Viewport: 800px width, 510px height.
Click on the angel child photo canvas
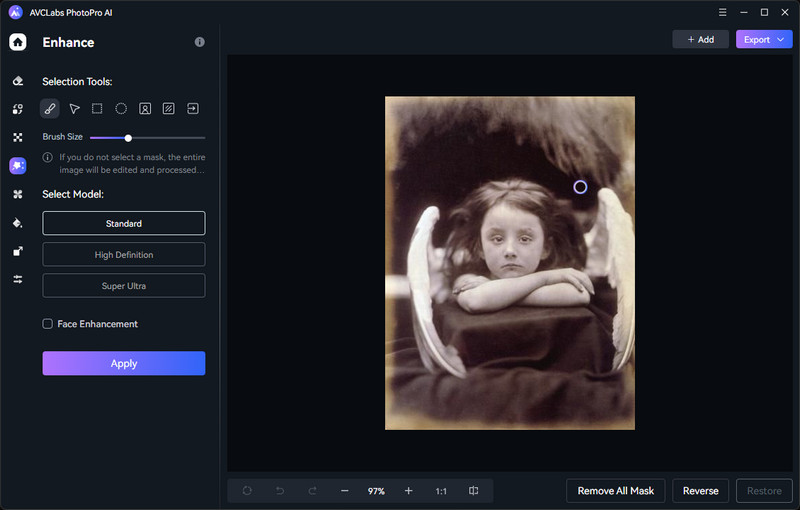pyautogui.click(x=510, y=263)
